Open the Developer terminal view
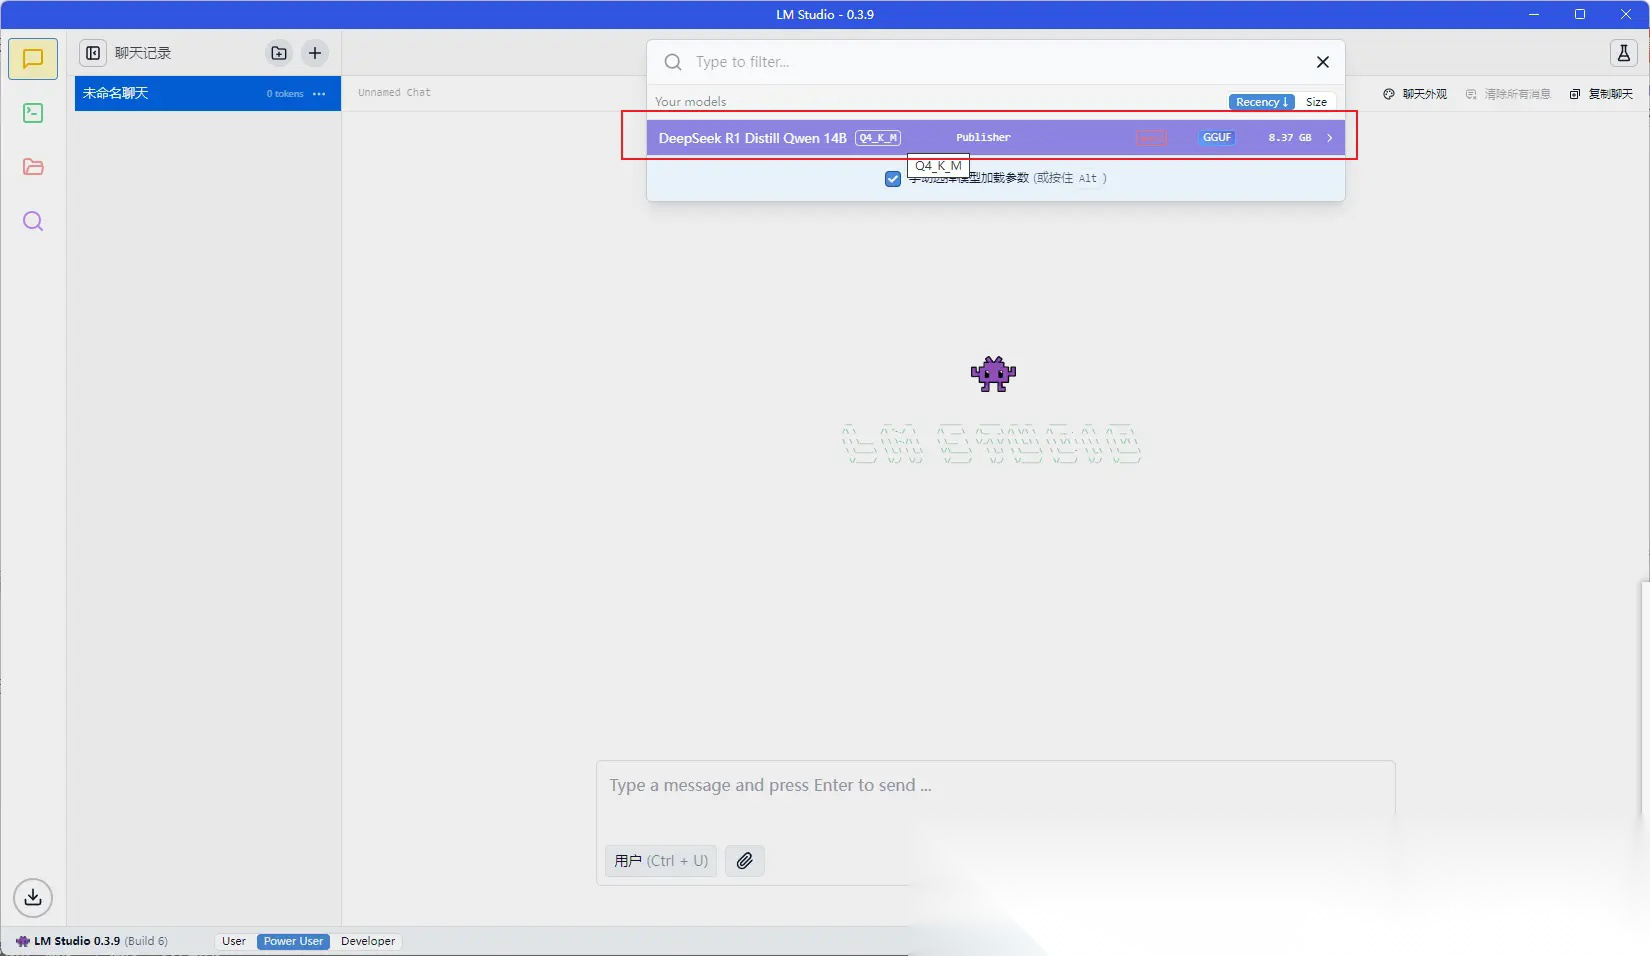Viewport: 1650px width, 956px height. click(x=33, y=113)
